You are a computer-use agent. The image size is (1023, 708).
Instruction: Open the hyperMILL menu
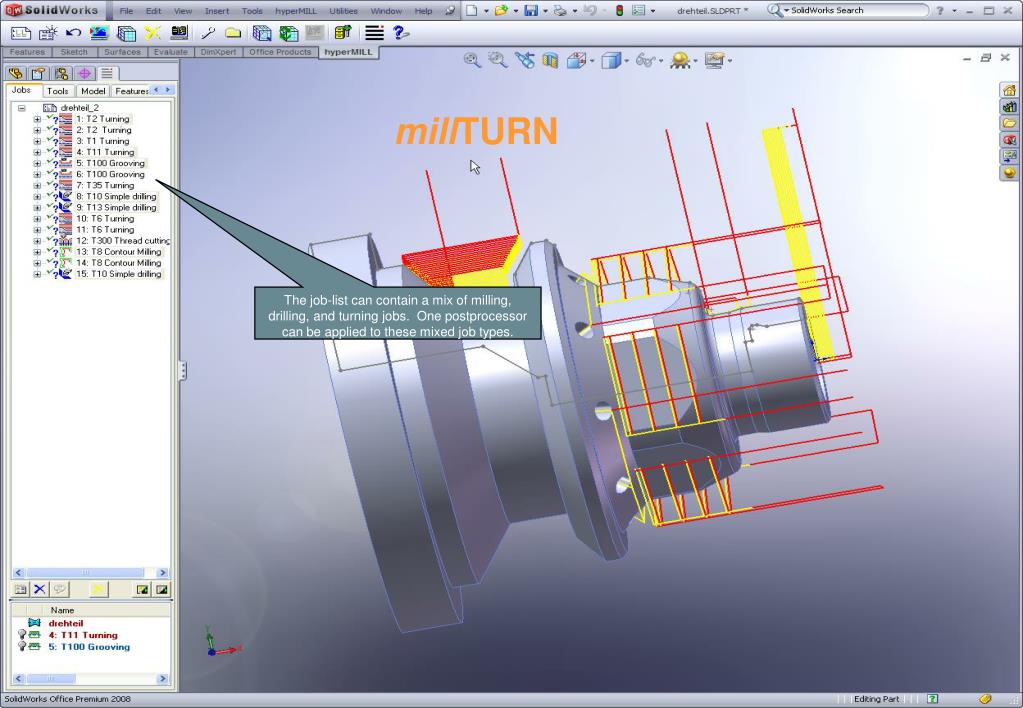point(296,11)
